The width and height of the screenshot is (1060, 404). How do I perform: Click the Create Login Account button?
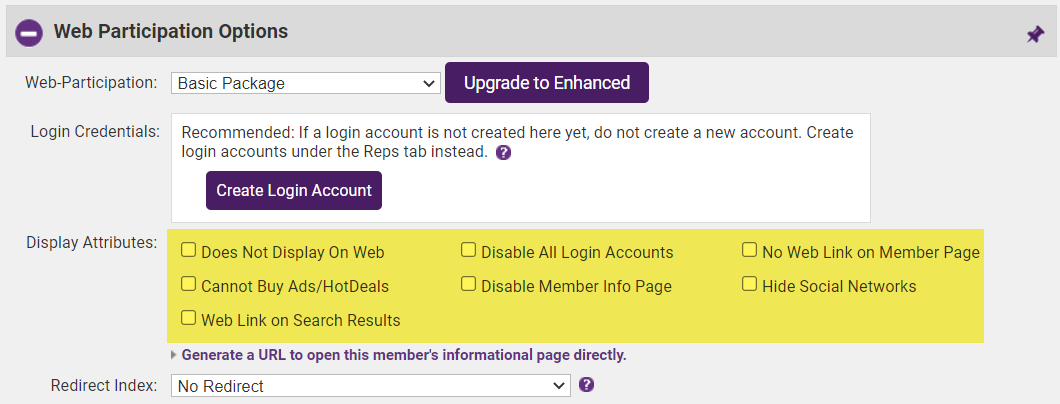(294, 190)
